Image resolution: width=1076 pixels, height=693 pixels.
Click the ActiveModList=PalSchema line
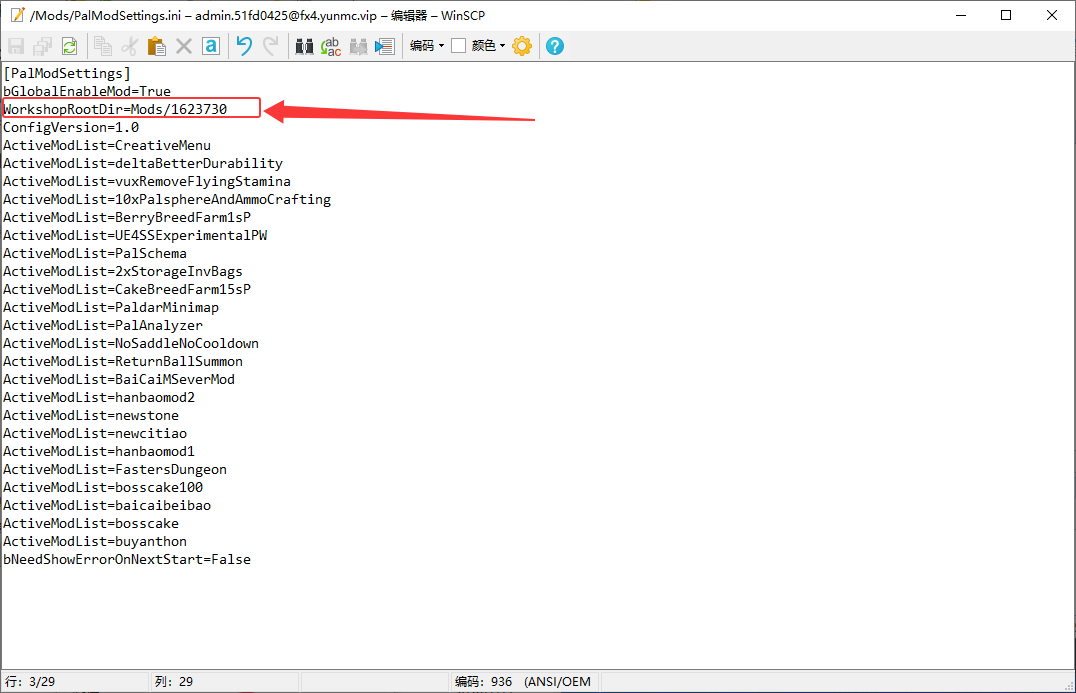pos(95,253)
